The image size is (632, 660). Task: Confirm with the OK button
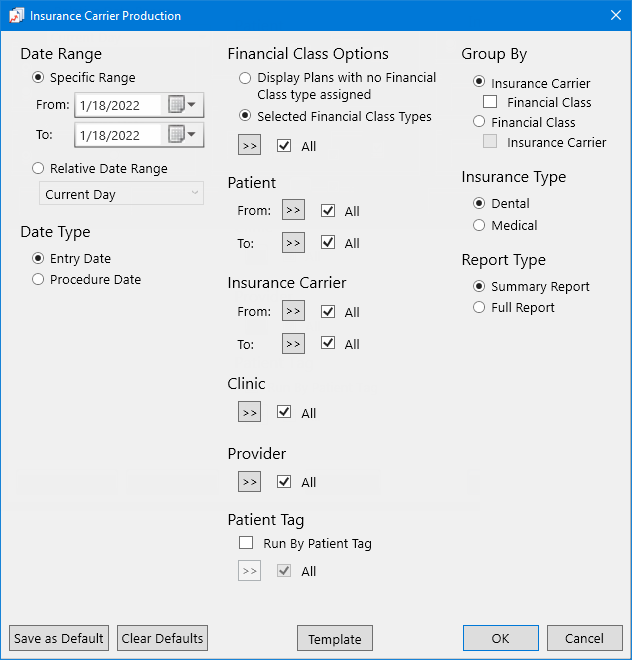pos(501,638)
